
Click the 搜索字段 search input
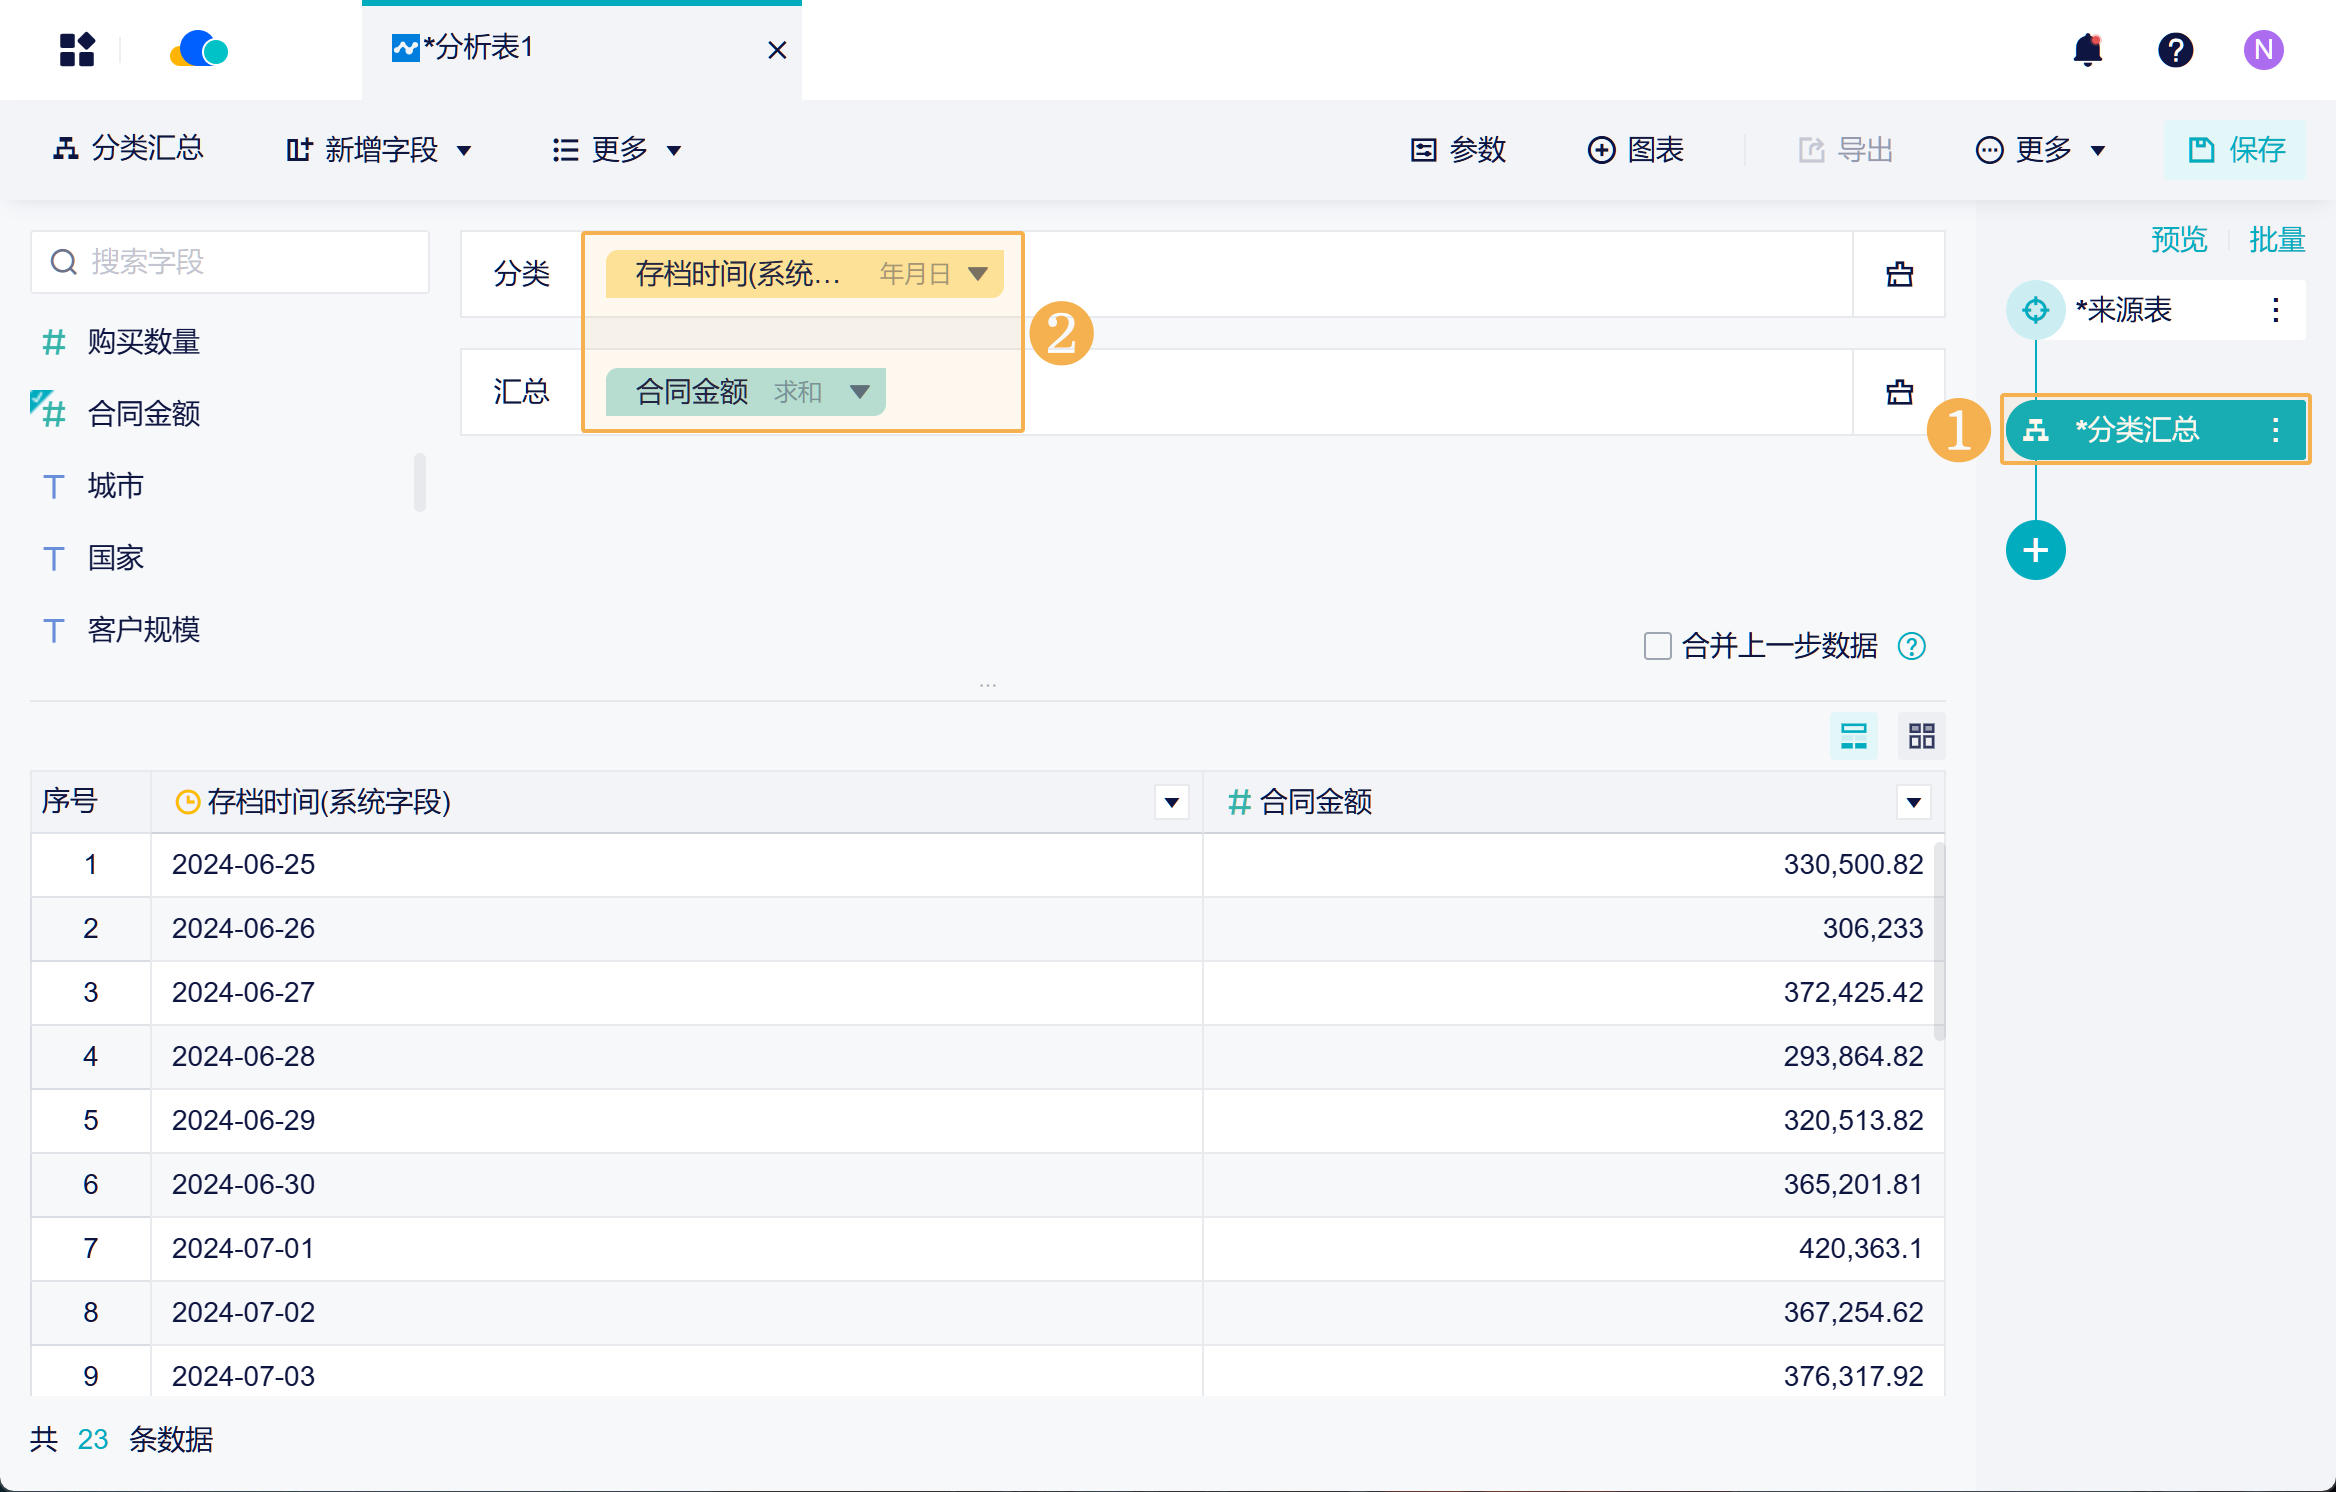(x=230, y=262)
